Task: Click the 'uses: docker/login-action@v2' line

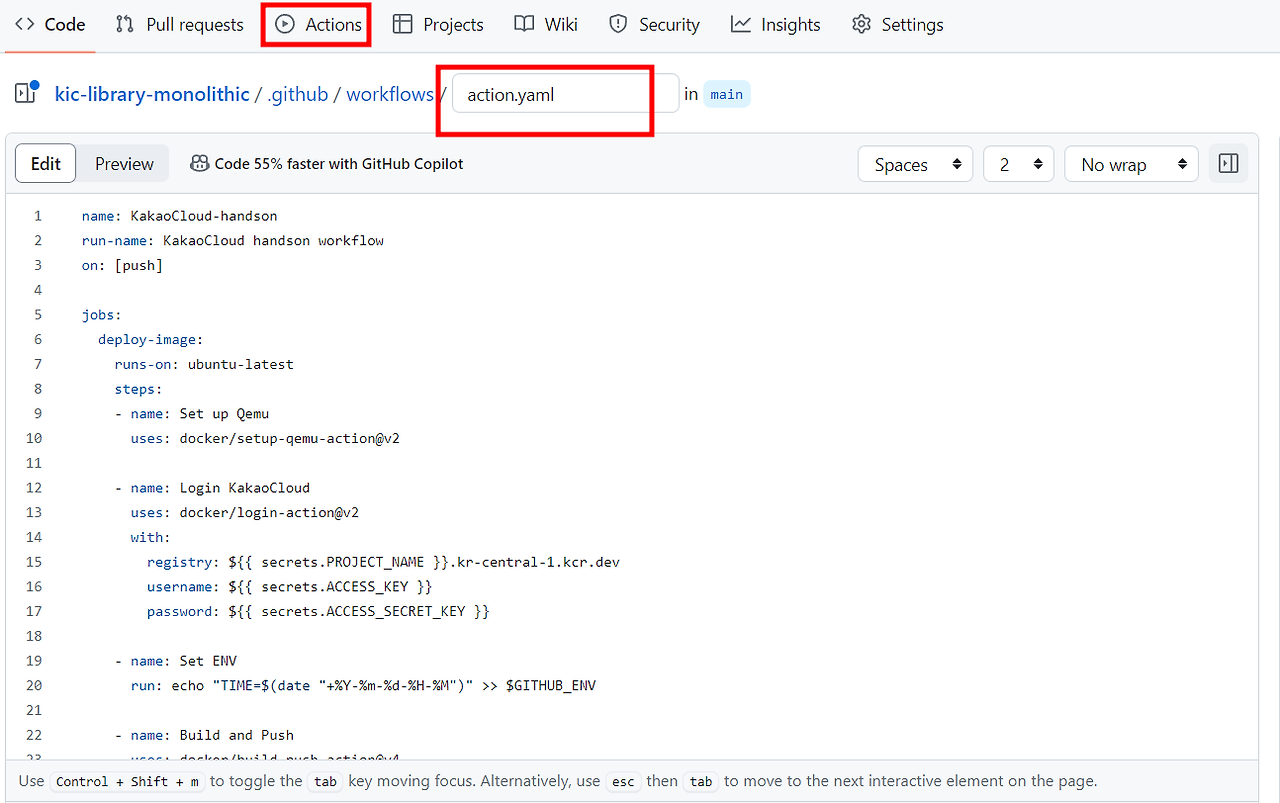Action: click(x=245, y=513)
